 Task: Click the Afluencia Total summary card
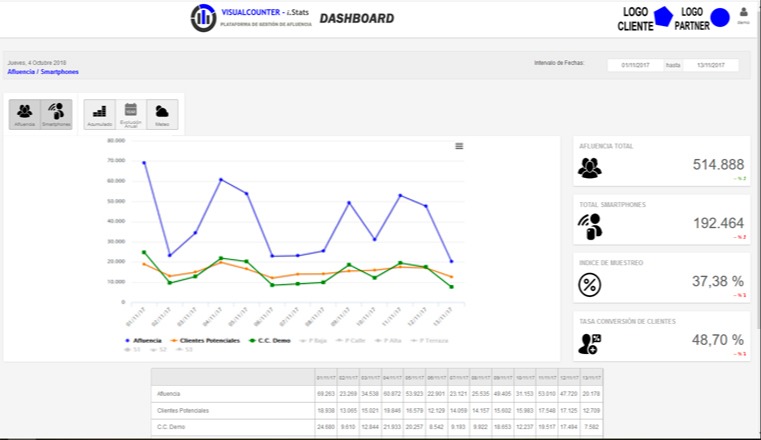pyautogui.click(x=660, y=163)
